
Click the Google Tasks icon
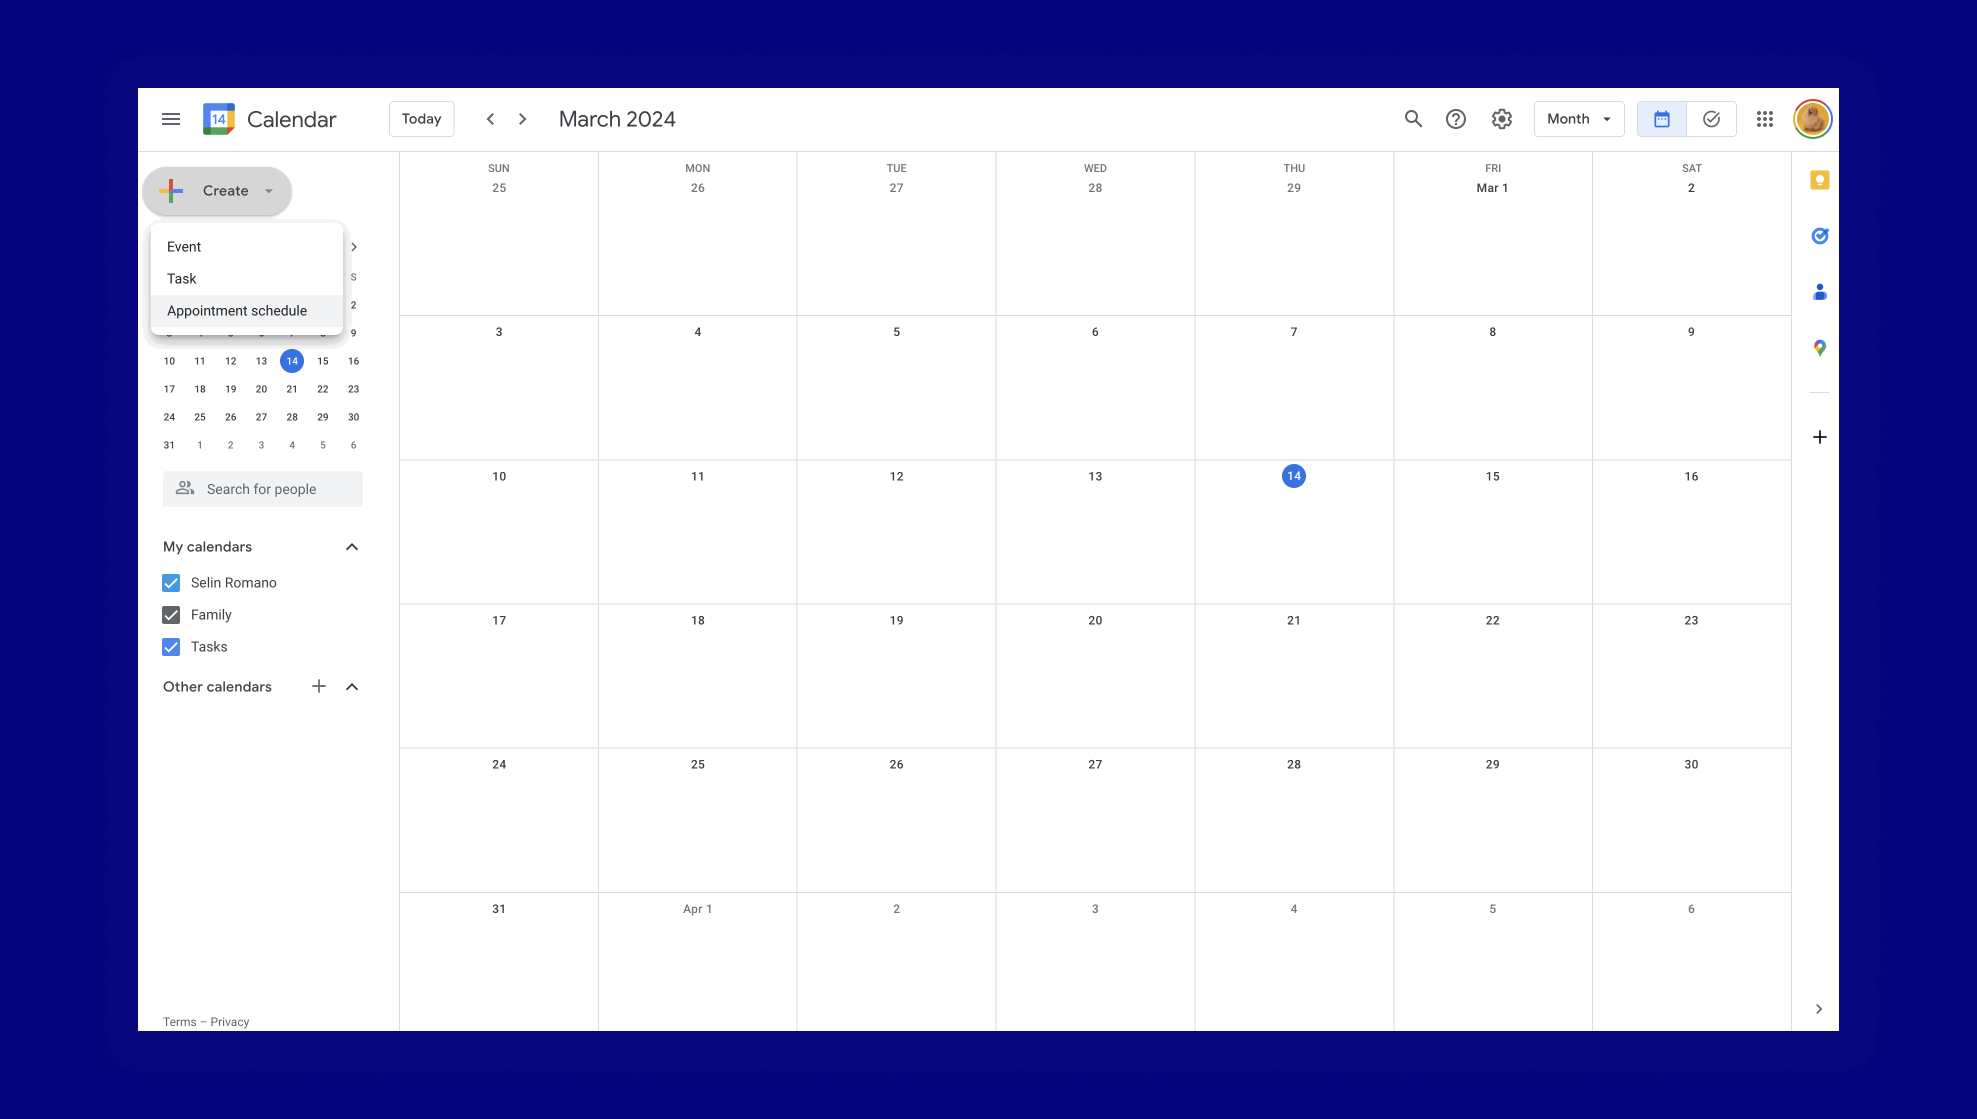click(1819, 236)
